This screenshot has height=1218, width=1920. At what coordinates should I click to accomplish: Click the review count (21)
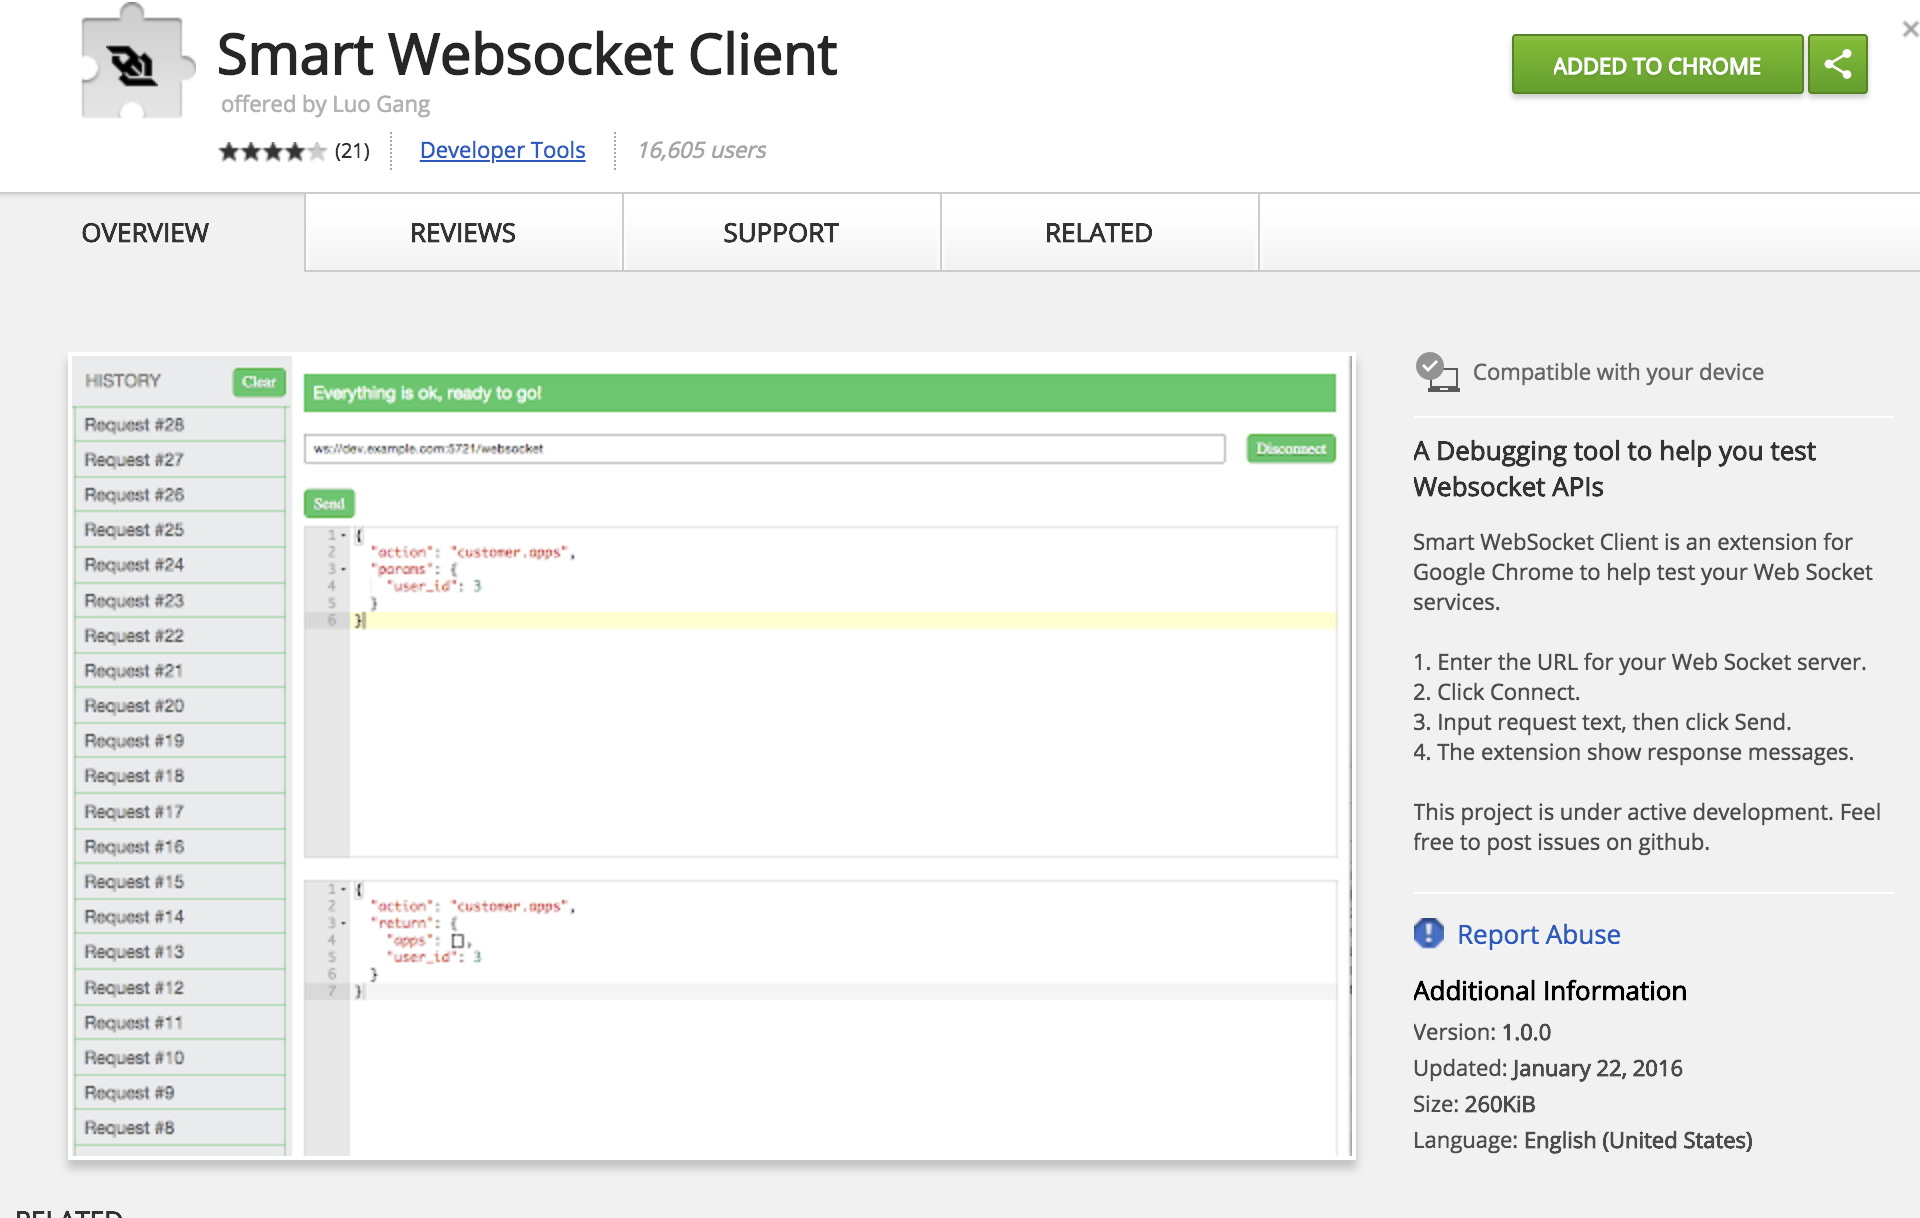352,151
